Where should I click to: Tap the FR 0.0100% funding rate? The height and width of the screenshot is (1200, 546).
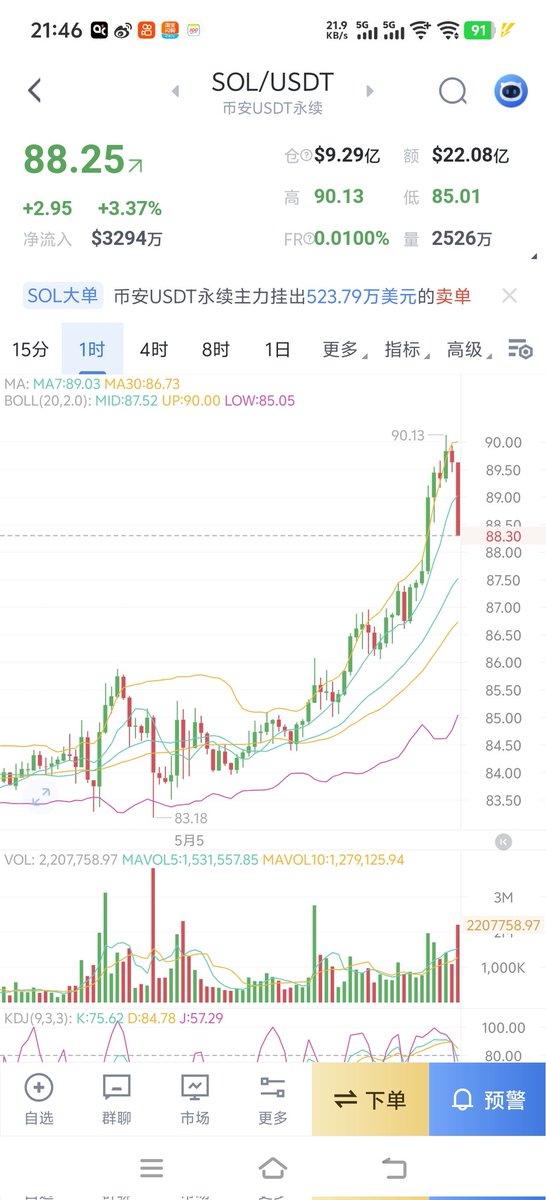(x=351, y=239)
